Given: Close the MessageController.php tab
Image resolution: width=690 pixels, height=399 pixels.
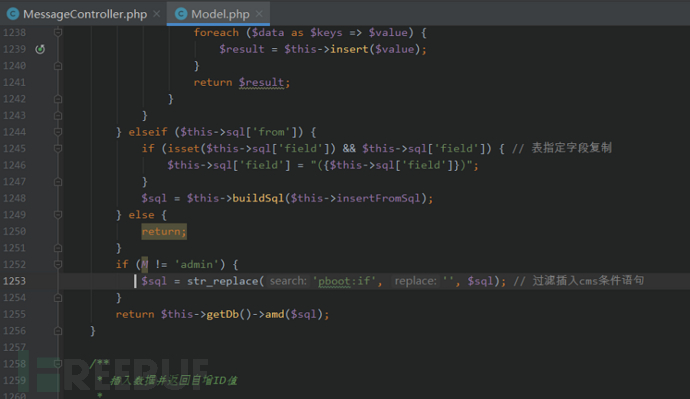Looking at the screenshot, I should pyautogui.click(x=157, y=14).
